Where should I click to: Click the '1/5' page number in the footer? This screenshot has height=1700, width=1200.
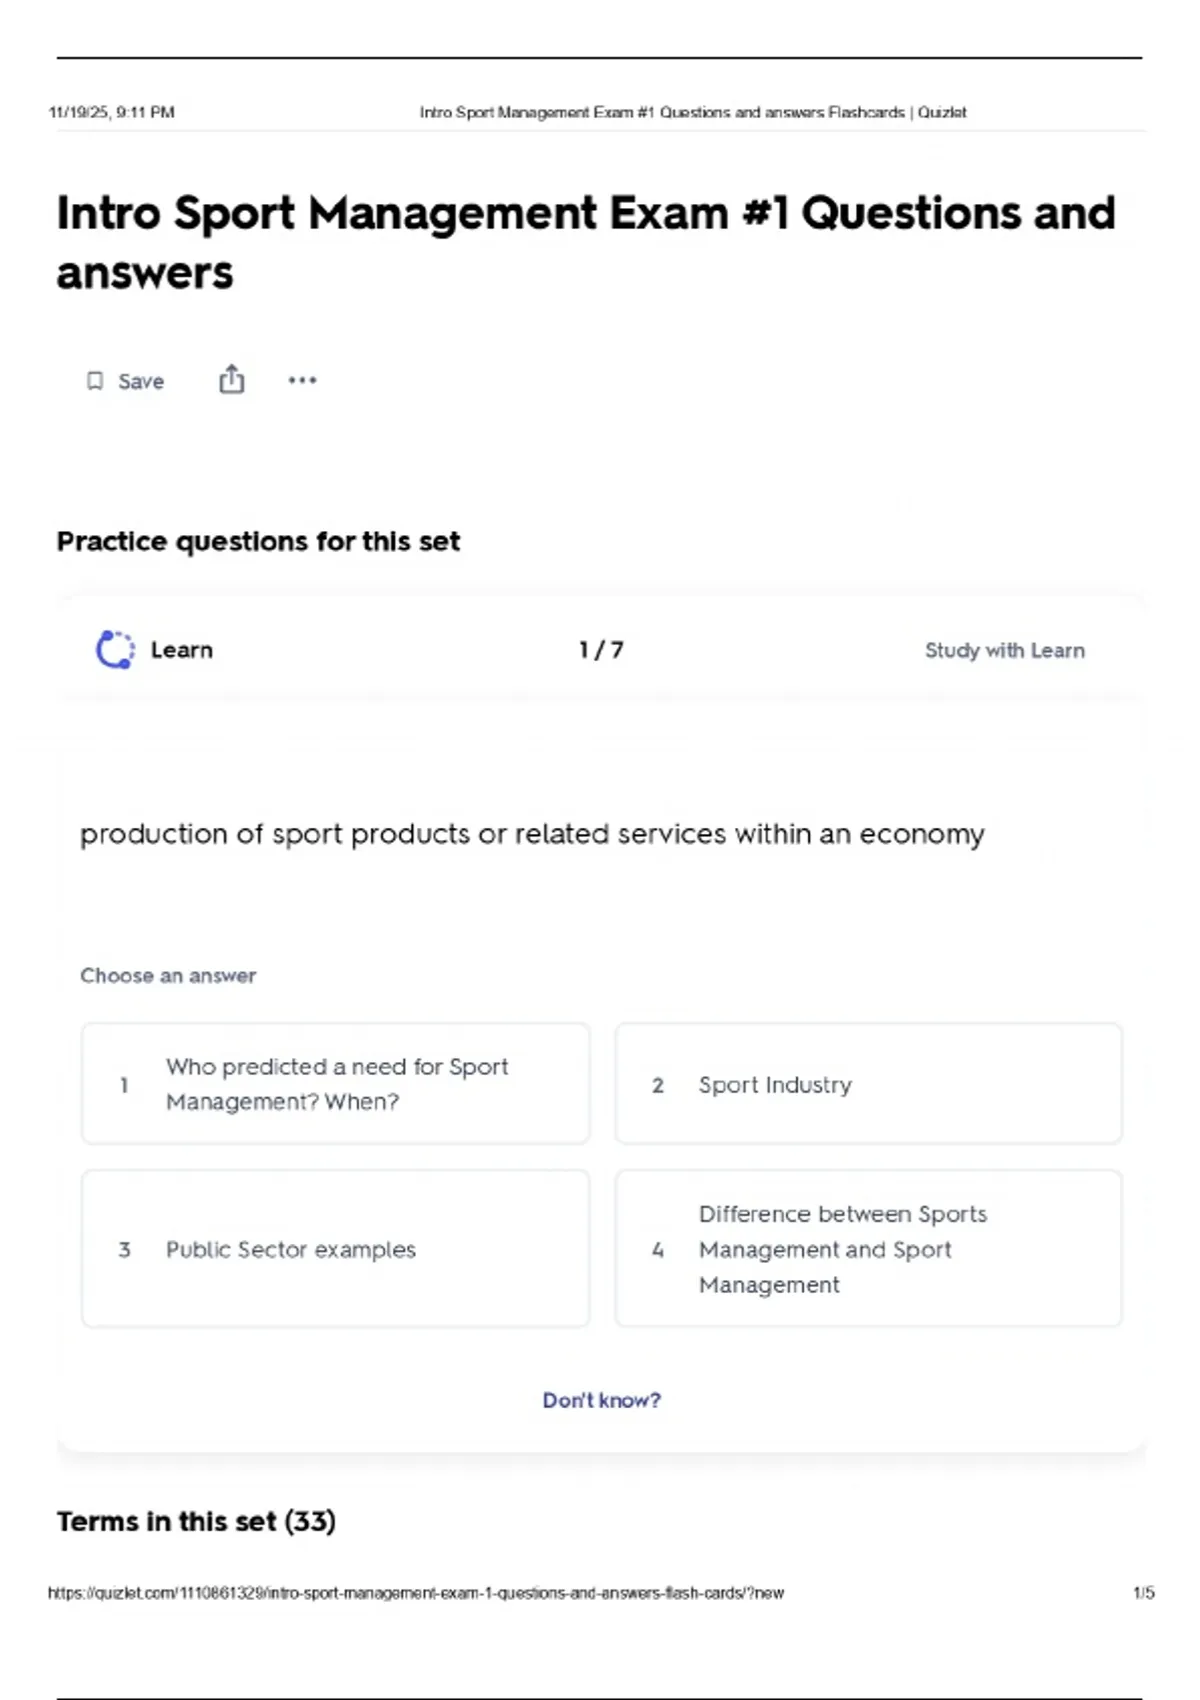coord(1143,1593)
